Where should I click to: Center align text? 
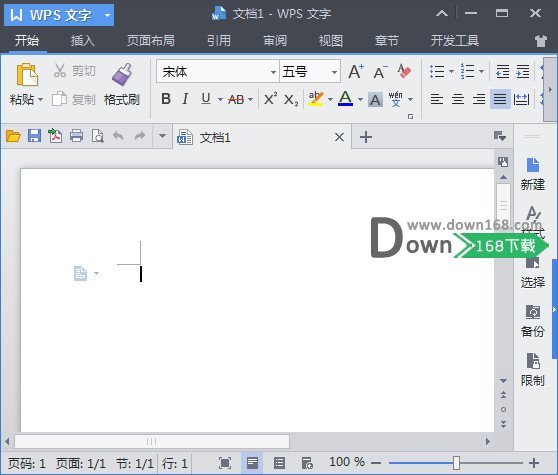(458, 99)
